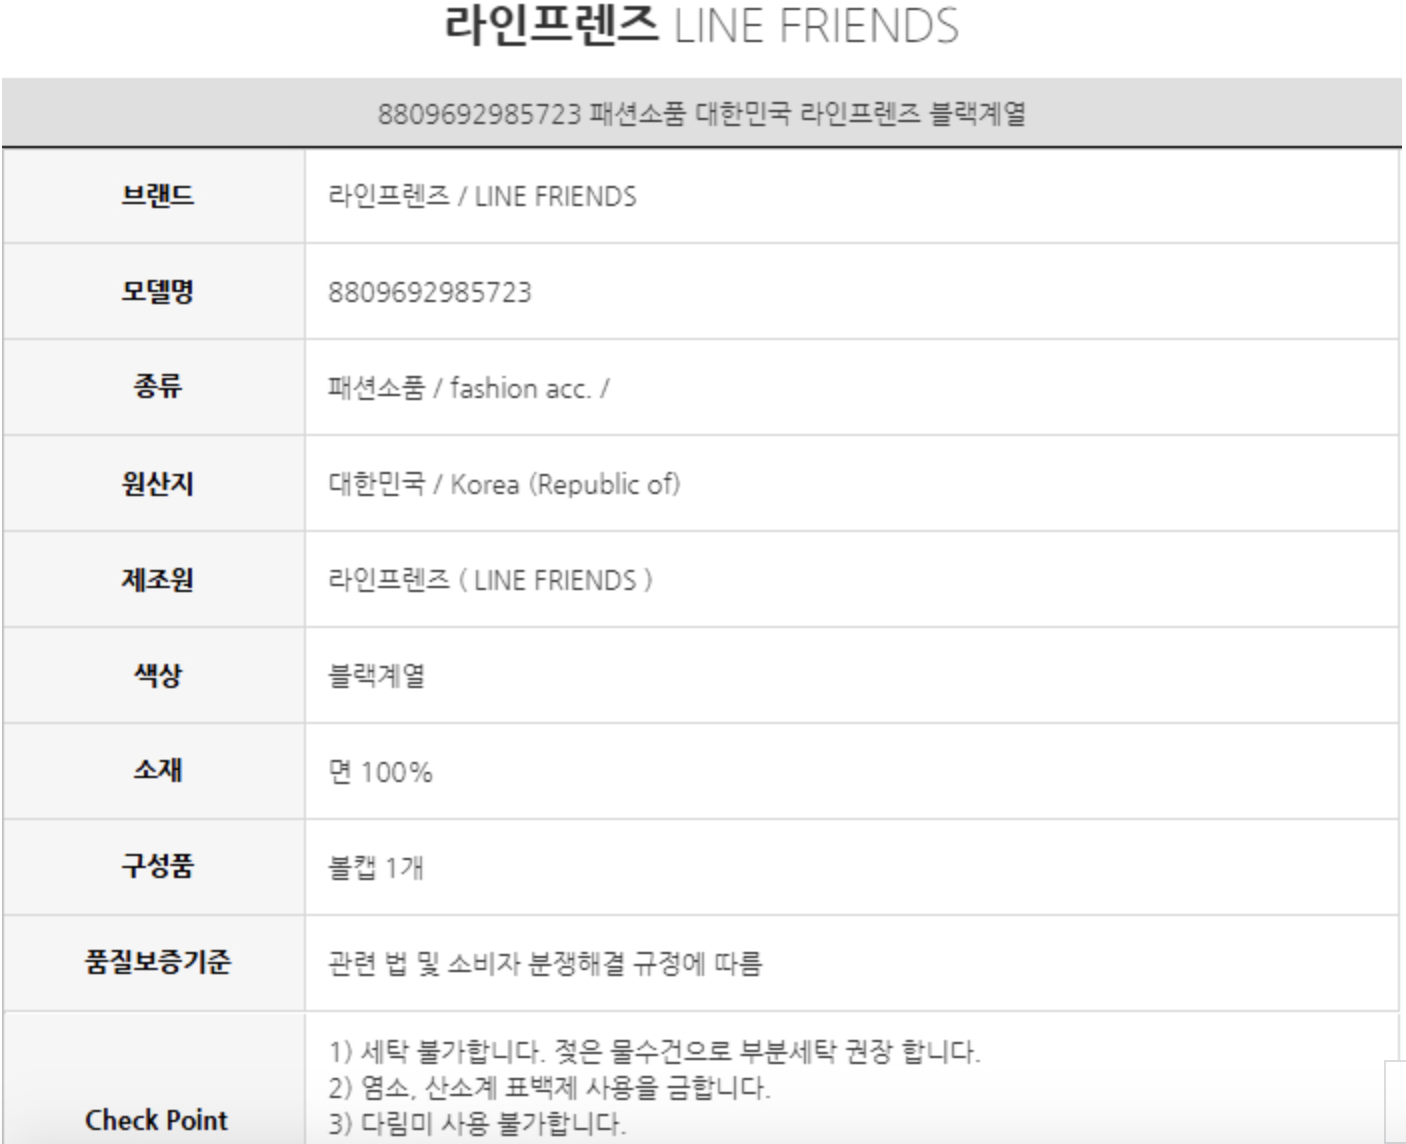Select the 색상 row label
The height and width of the screenshot is (1144, 1406).
click(157, 676)
